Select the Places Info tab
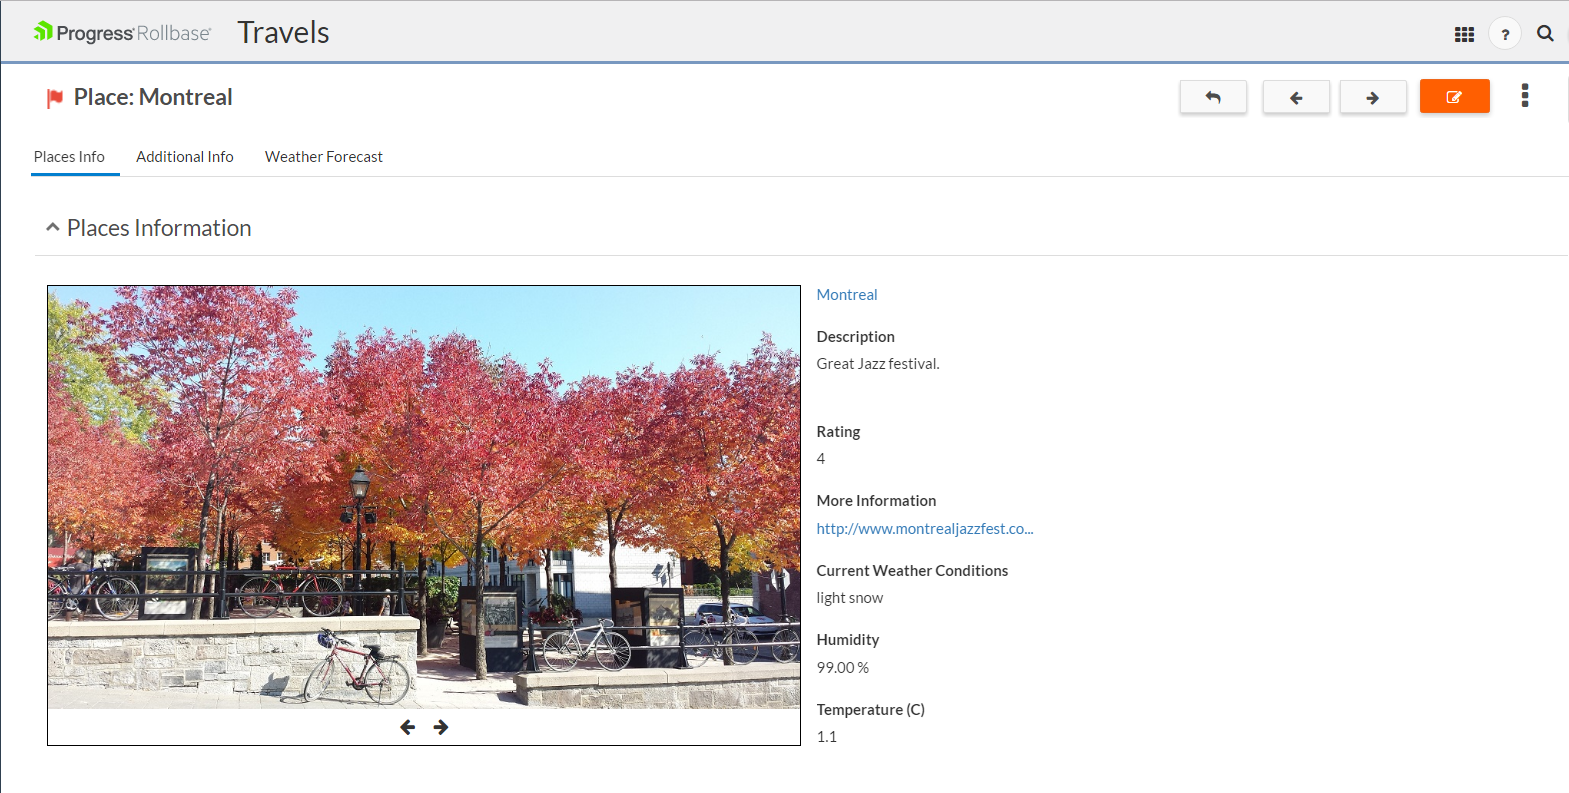The width and height of the screenshot is (1569, 793). 69,157
